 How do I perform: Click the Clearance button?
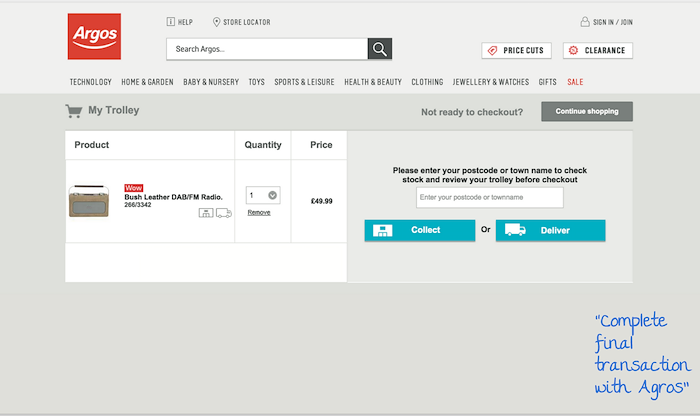click(x=598, y=50)
